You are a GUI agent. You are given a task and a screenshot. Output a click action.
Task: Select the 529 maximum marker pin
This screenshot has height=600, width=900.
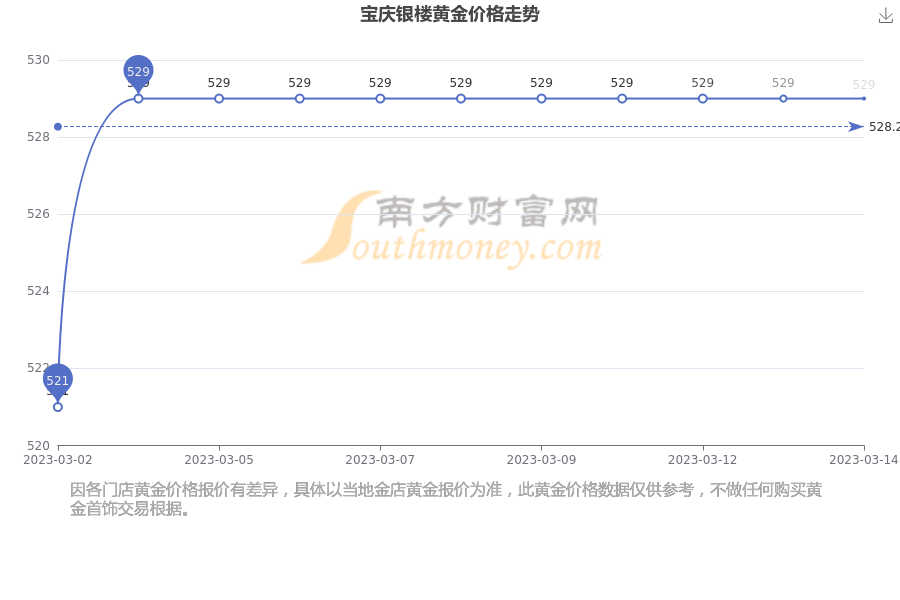(x=138, y=73)
